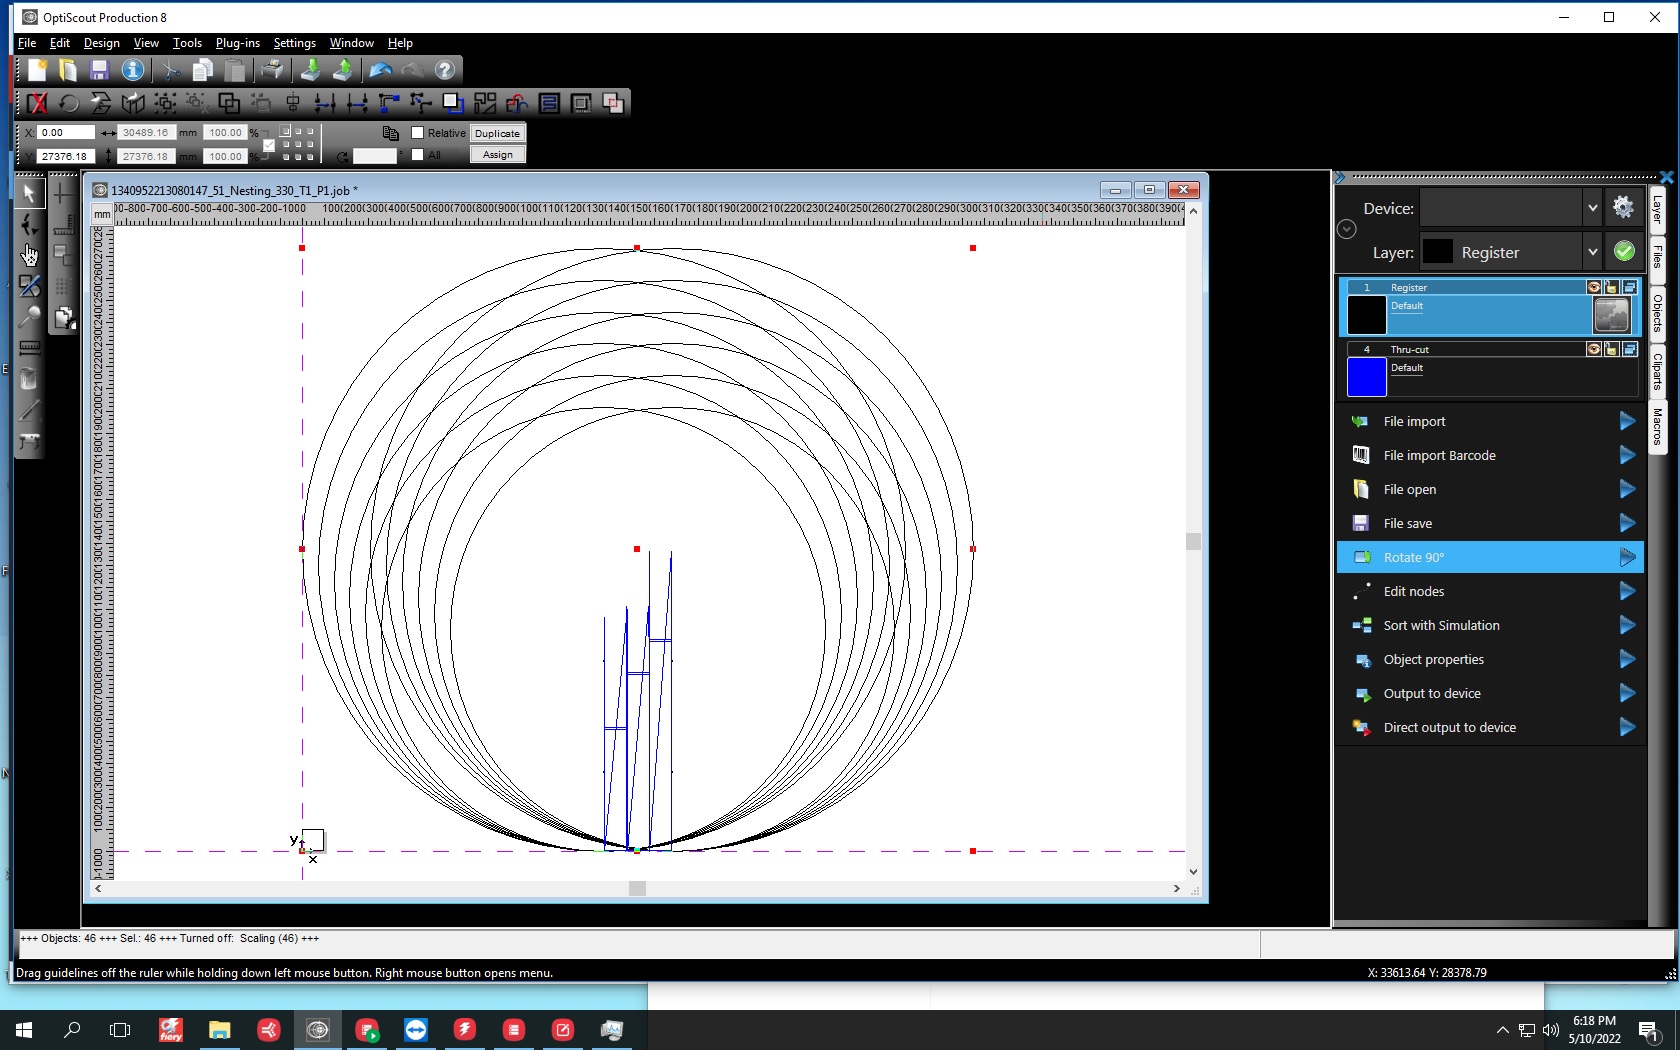This screenshot has height=1050, width=1680.
Task: Hide the Register layer via eye icon
Action: [1594, 287]
